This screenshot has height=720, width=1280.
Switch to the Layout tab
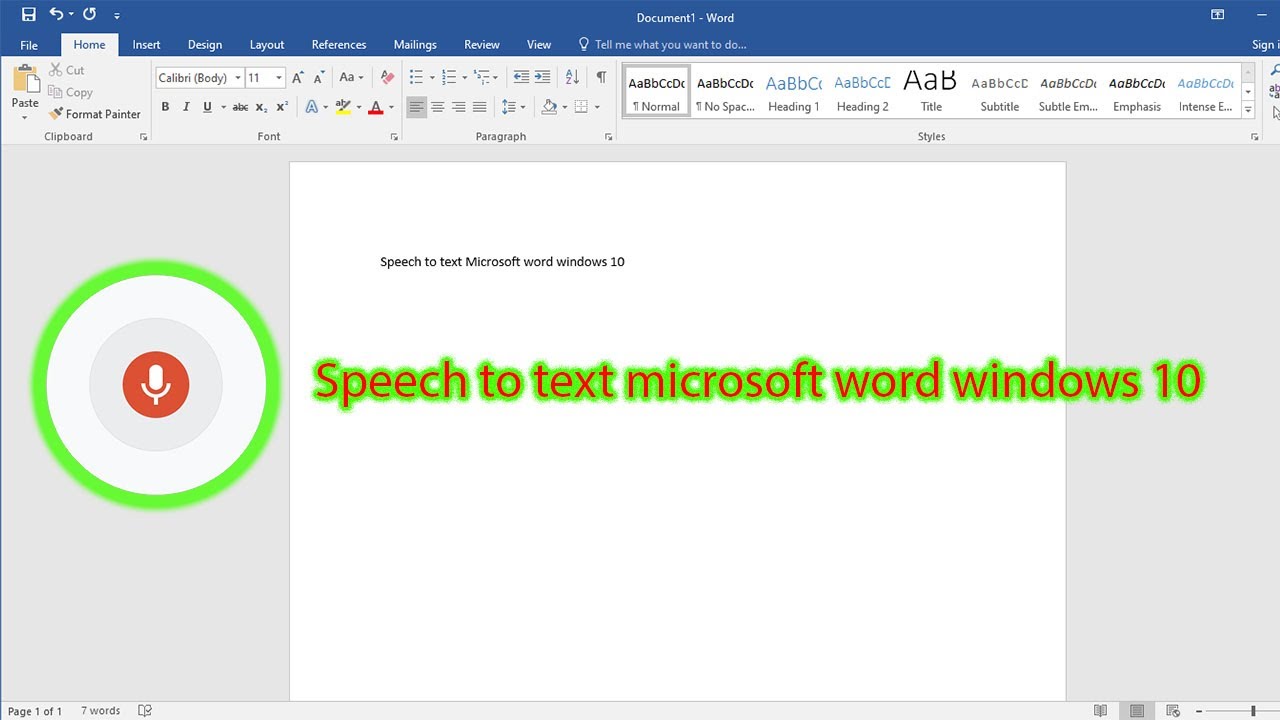pos(267,45)
